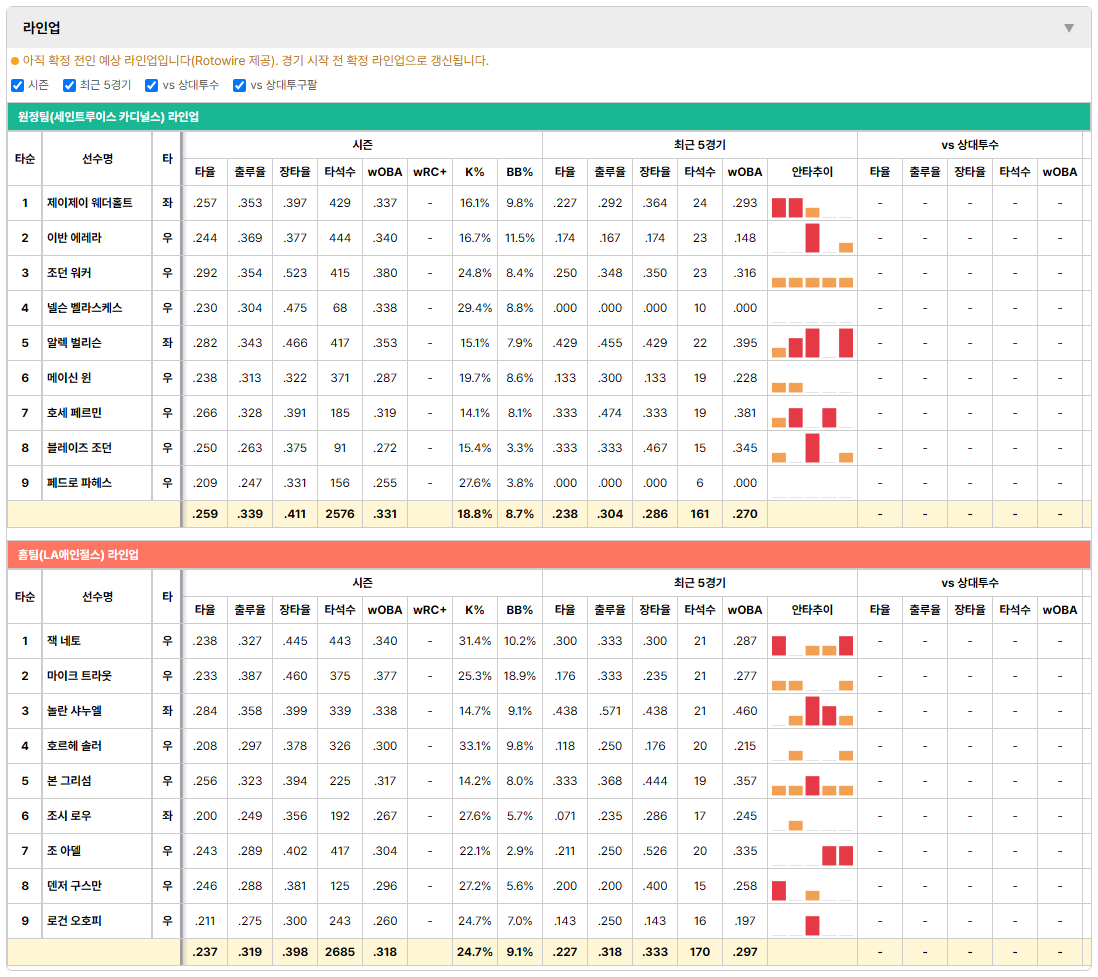Click 놀란 샤누엘 hit trend chart
The image size is (1098, 977).
coord(812,711)
